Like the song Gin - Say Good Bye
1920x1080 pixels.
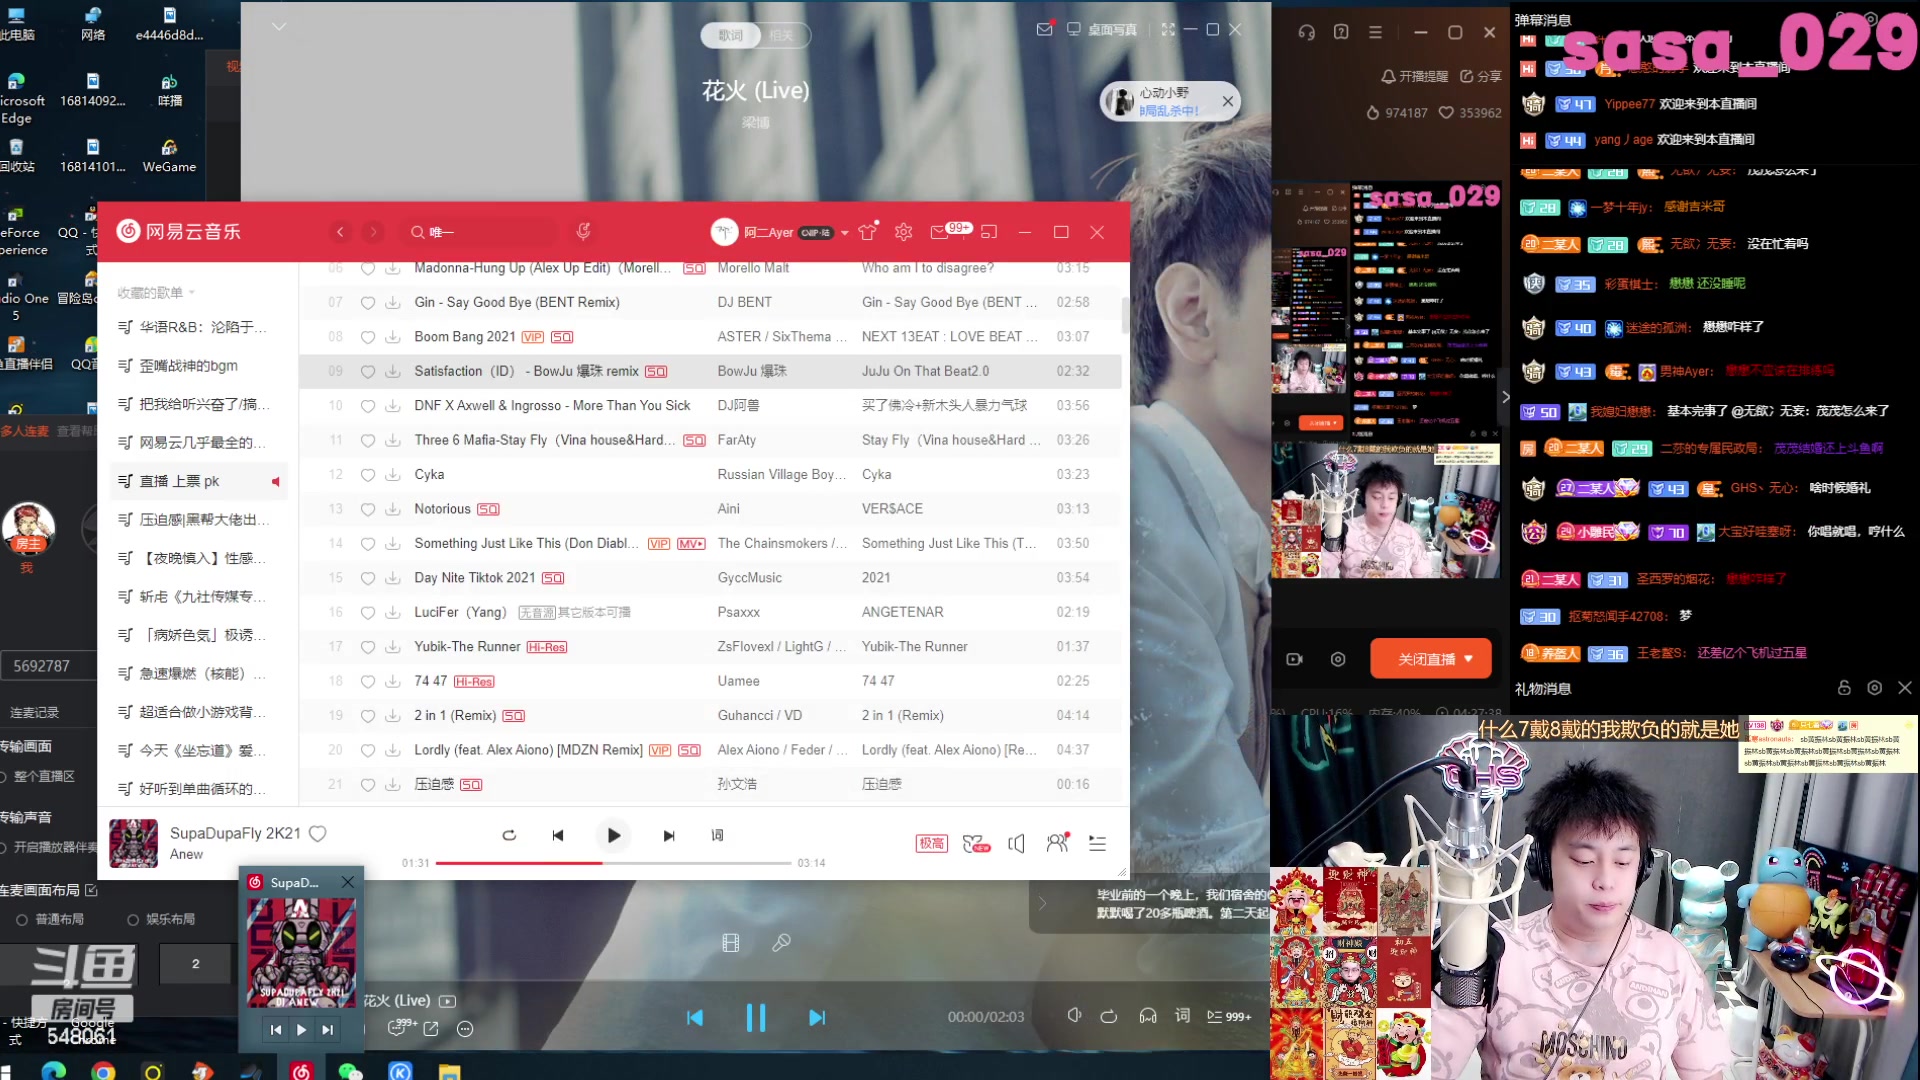coord(368,303)
